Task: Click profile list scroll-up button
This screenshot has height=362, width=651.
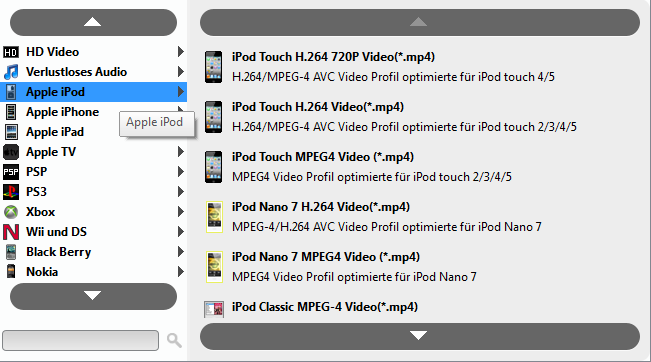Action: (420, 22)
